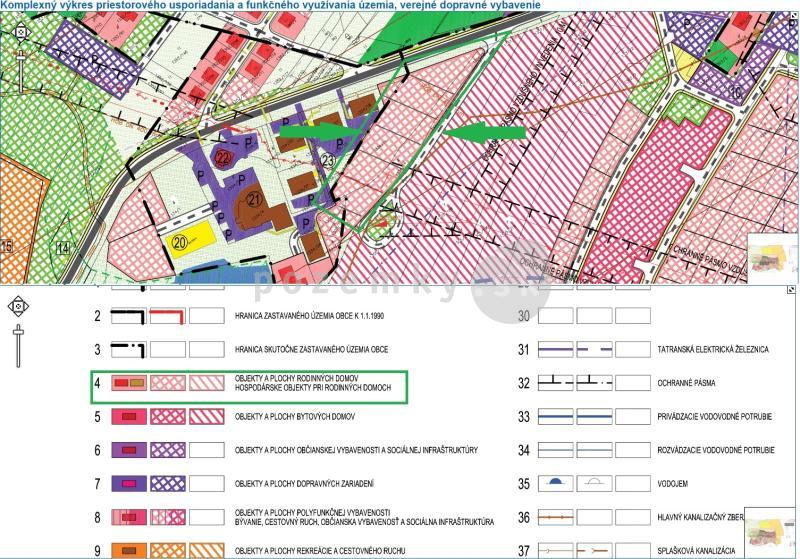Screen dimensions: 800x559
Task: Click the legend pane zoom slider handle
Action: click(18, 332)
